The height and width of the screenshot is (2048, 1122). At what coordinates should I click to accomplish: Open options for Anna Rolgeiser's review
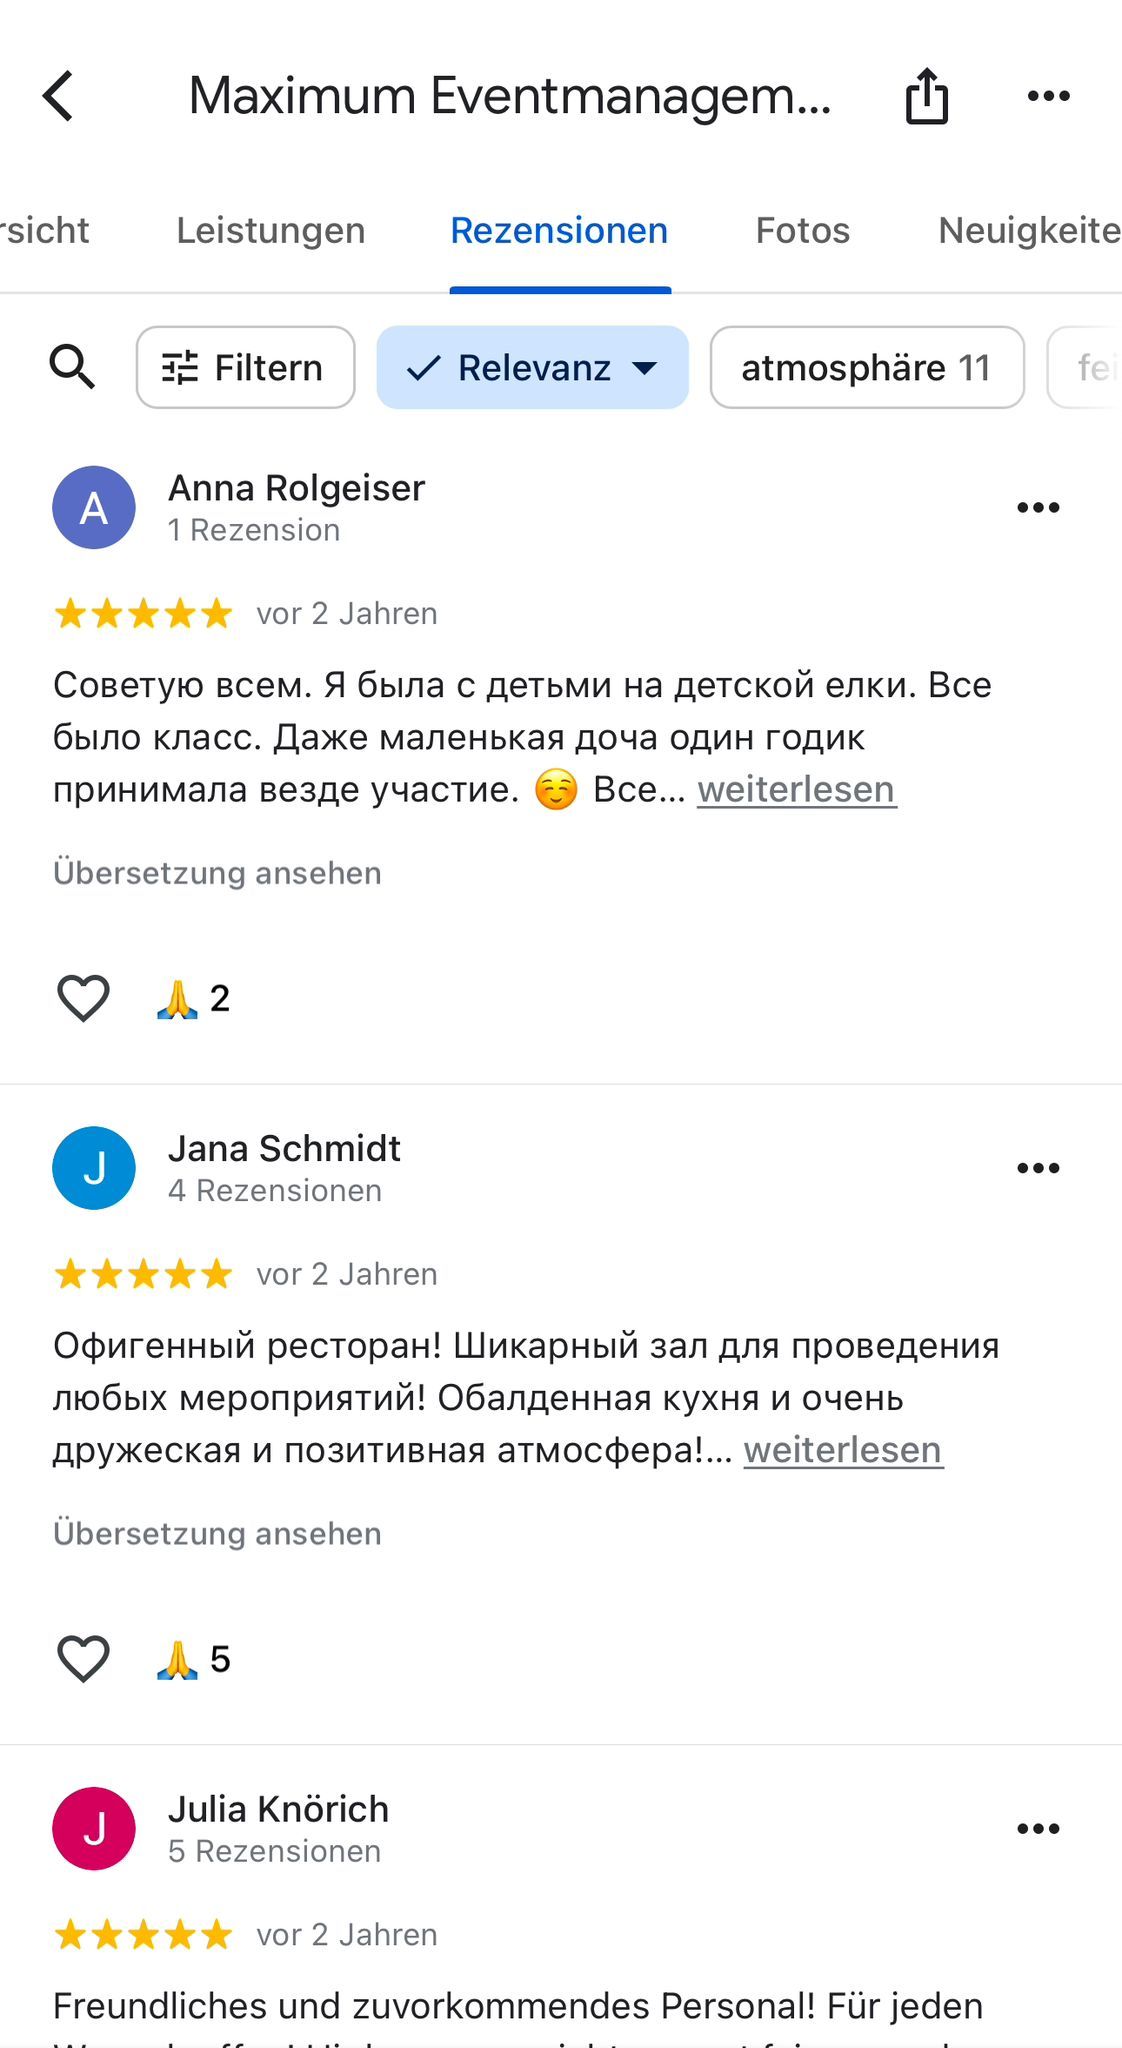coord(1038,508)
